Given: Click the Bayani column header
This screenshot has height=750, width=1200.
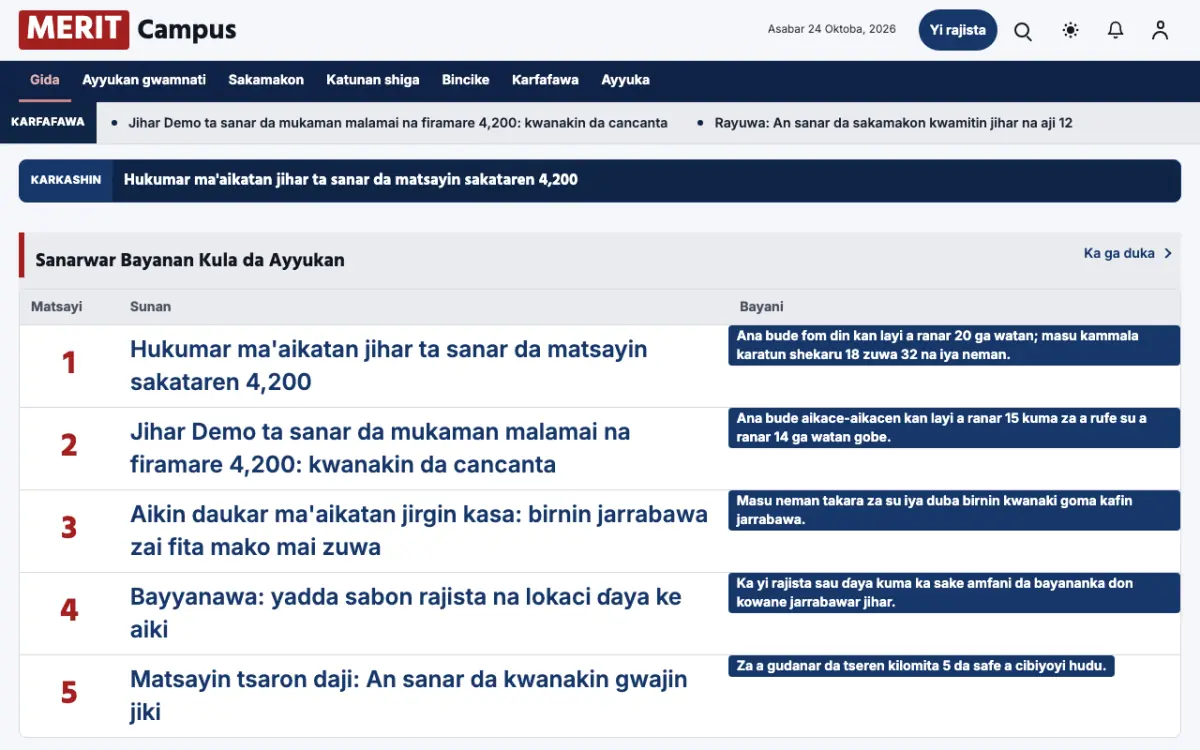Looking at the screenshot, I should coord(762,307).
